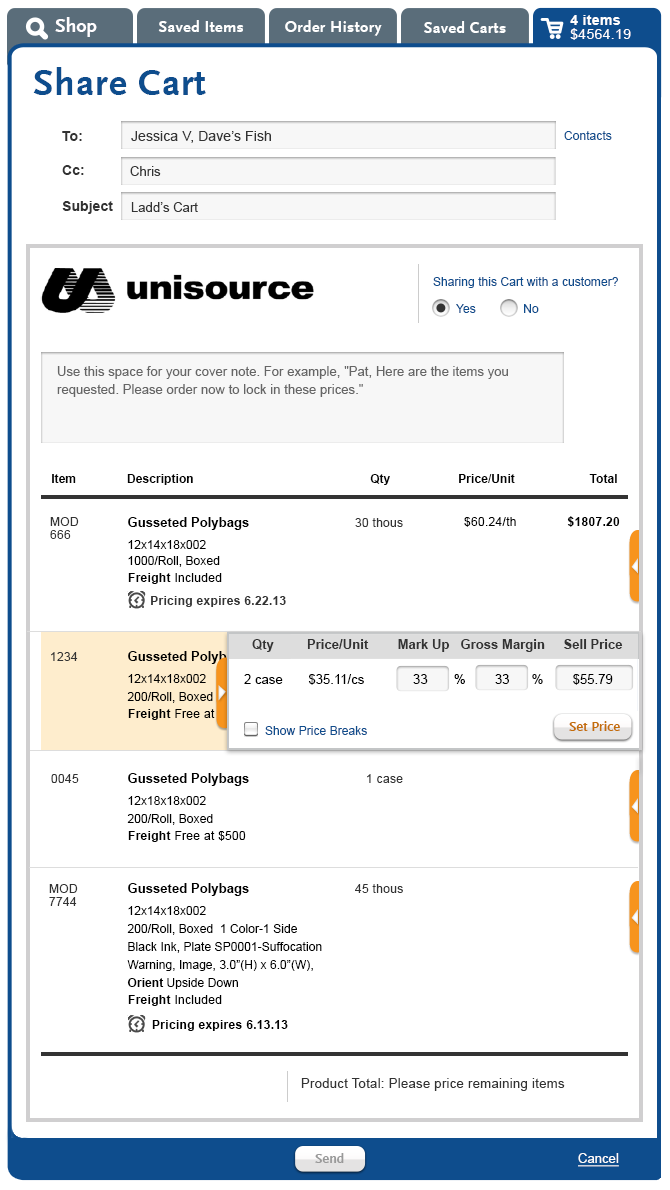Collapse pricing panel for item 1234
Screen dimensions: 670x1190
[x=222, y=693]
